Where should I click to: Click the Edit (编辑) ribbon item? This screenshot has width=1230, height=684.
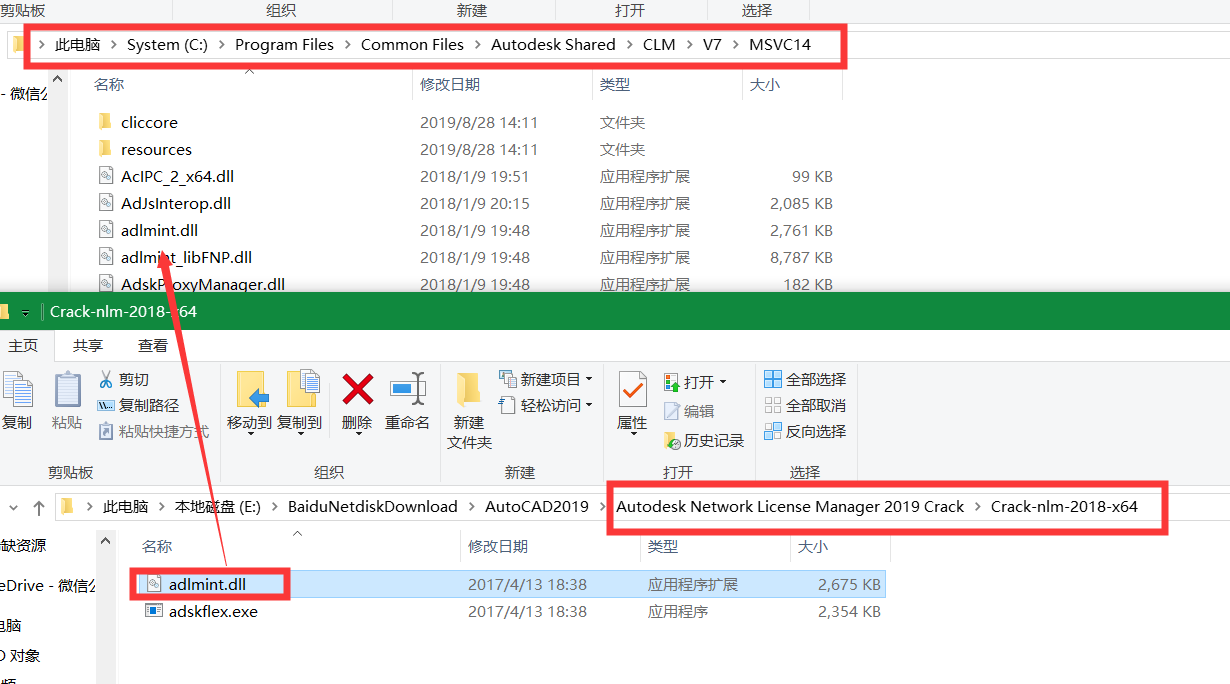[690, 411]
